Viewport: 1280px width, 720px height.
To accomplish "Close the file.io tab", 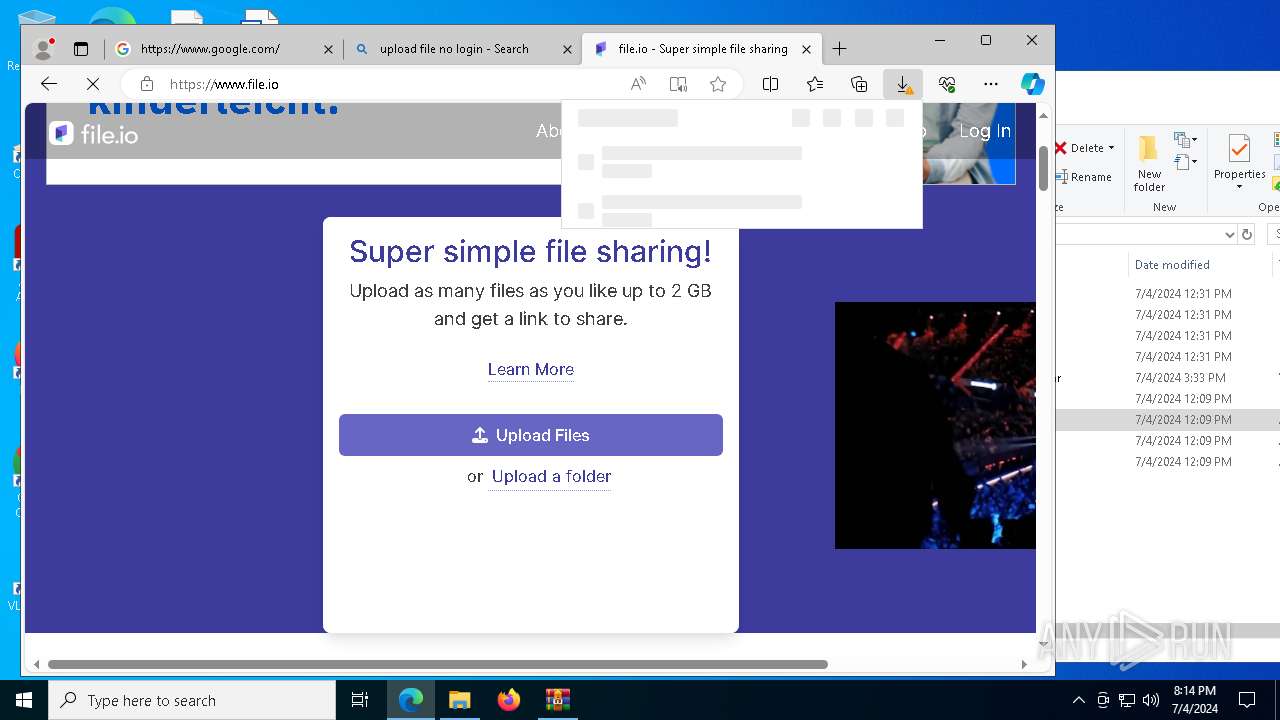I will click(807, 49).
